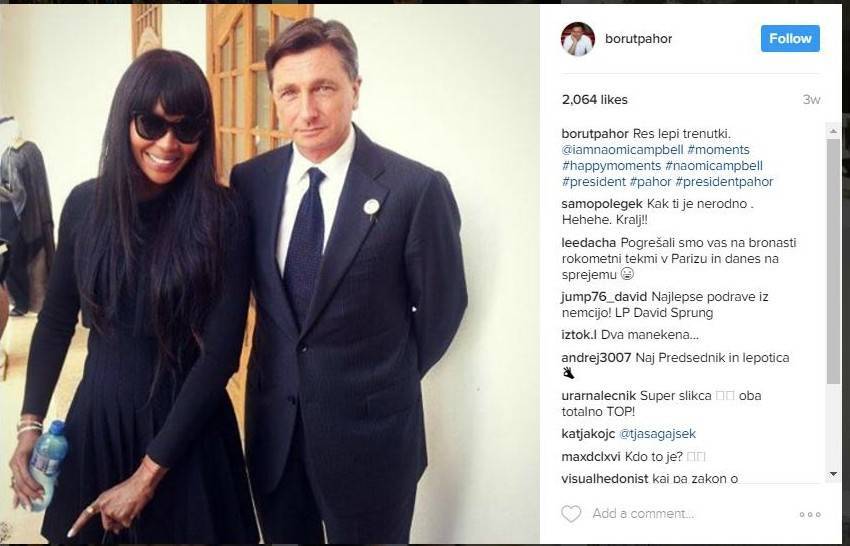Screen dimensions: 850x546
Task: Like the post with the heart icon
Action: click(571, 513)
